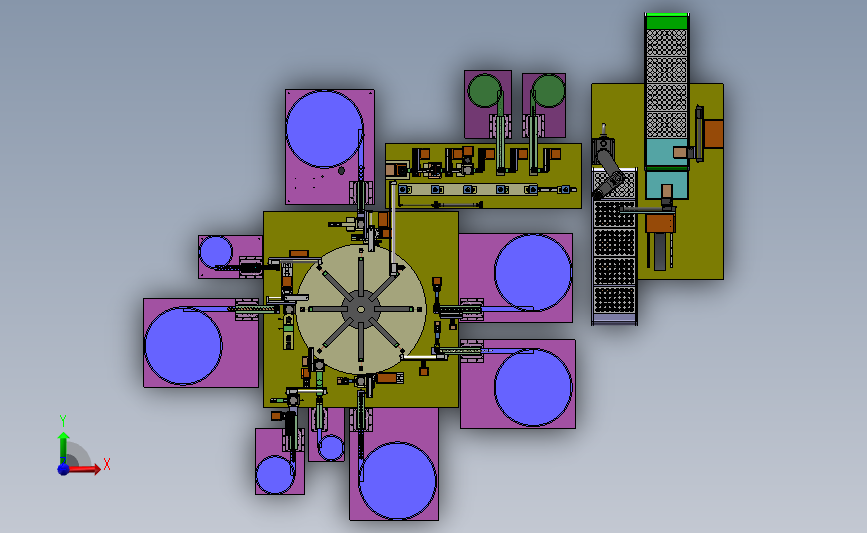
Task: Select the orange block at the right edge of the base
Action: (x=714, y=134)
